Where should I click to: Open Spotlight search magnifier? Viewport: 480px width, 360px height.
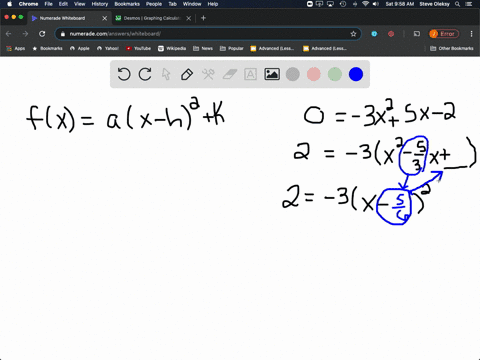[x=457, y=4]
